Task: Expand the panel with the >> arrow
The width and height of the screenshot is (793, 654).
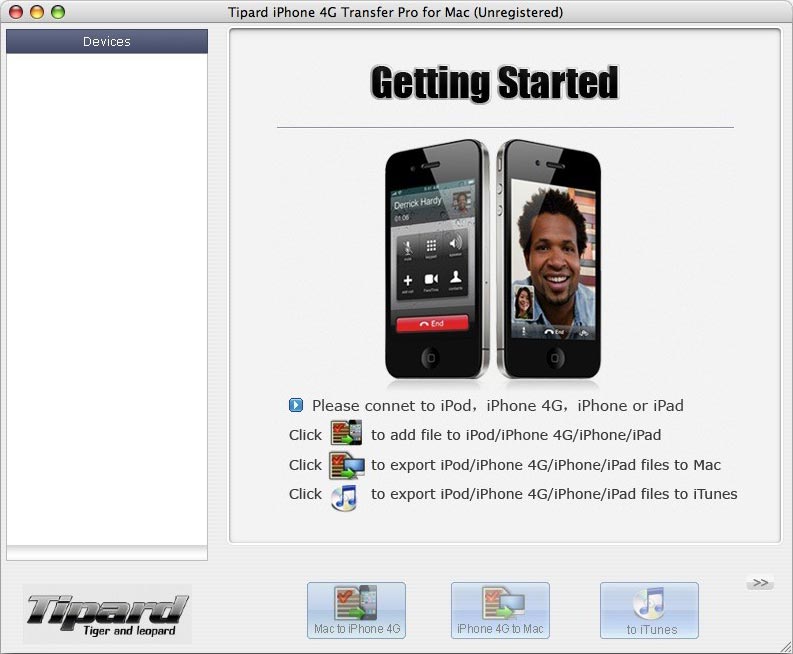Action: click(x=760, y=583)
